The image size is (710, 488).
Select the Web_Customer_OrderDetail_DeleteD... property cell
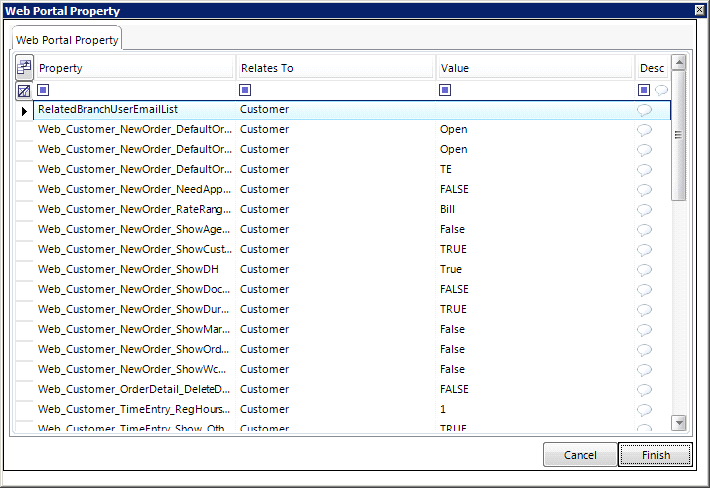point(135,389)
